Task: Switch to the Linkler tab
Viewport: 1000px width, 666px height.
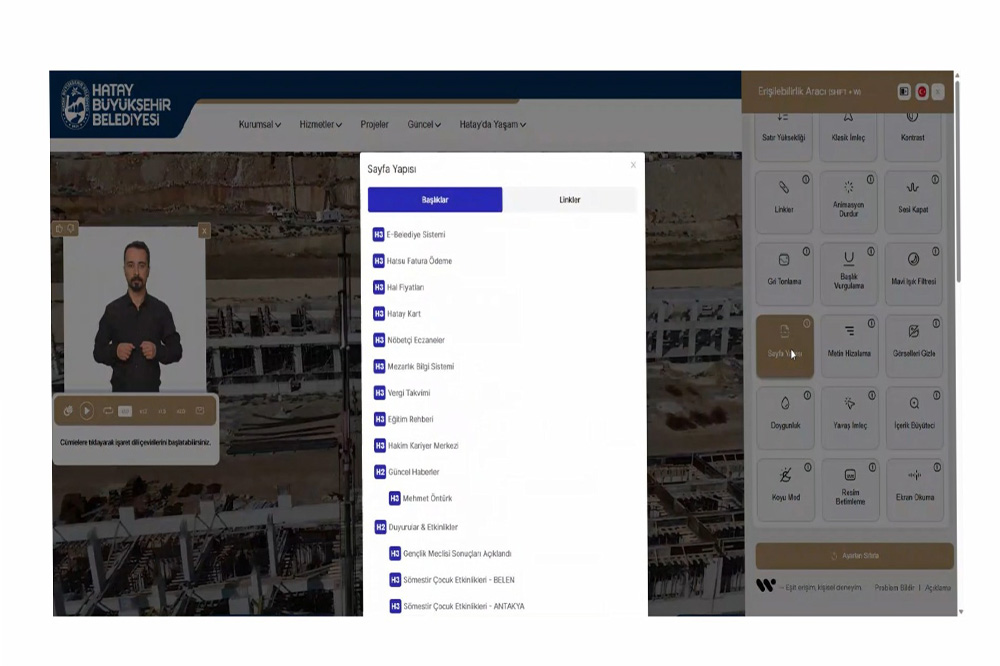Action: (569, 200)
